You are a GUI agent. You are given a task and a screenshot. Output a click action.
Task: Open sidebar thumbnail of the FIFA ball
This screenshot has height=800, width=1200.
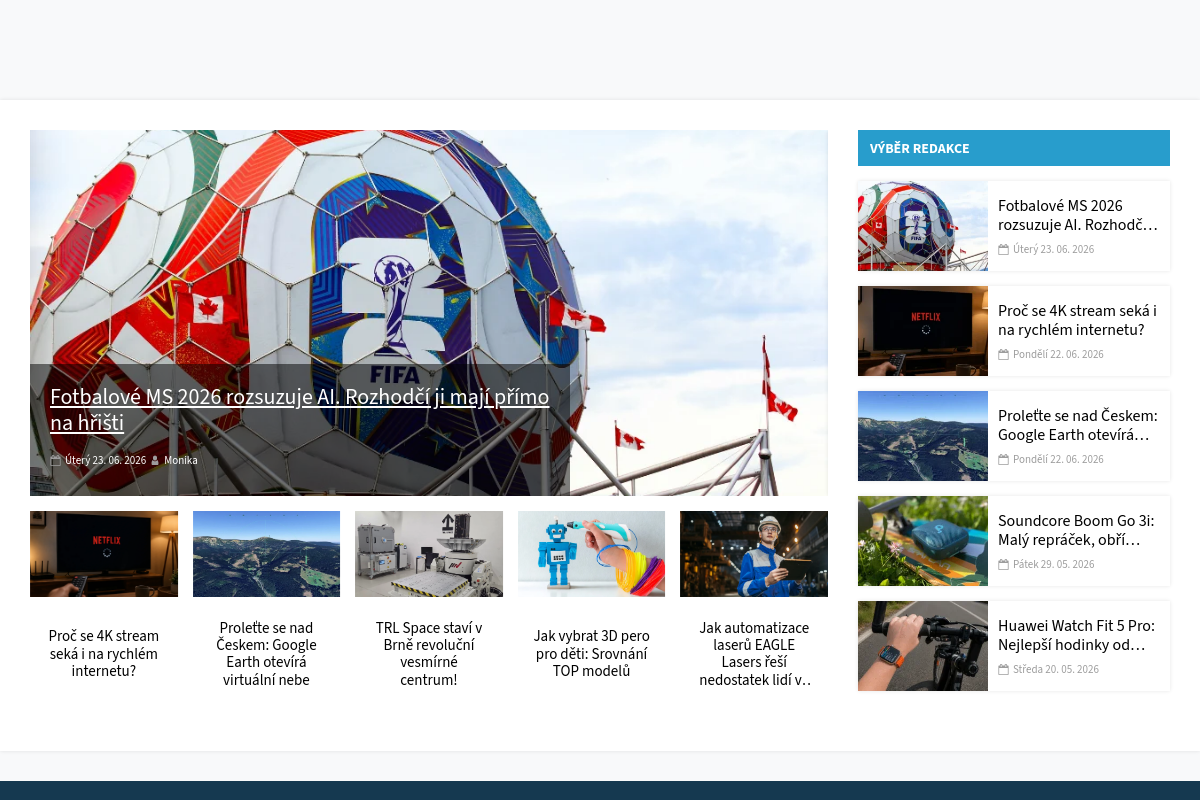pyautogui.click(x=923, y=226)
